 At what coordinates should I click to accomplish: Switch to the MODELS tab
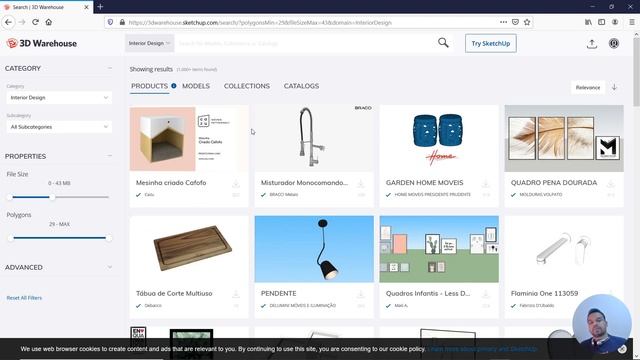tap(196, 86)
